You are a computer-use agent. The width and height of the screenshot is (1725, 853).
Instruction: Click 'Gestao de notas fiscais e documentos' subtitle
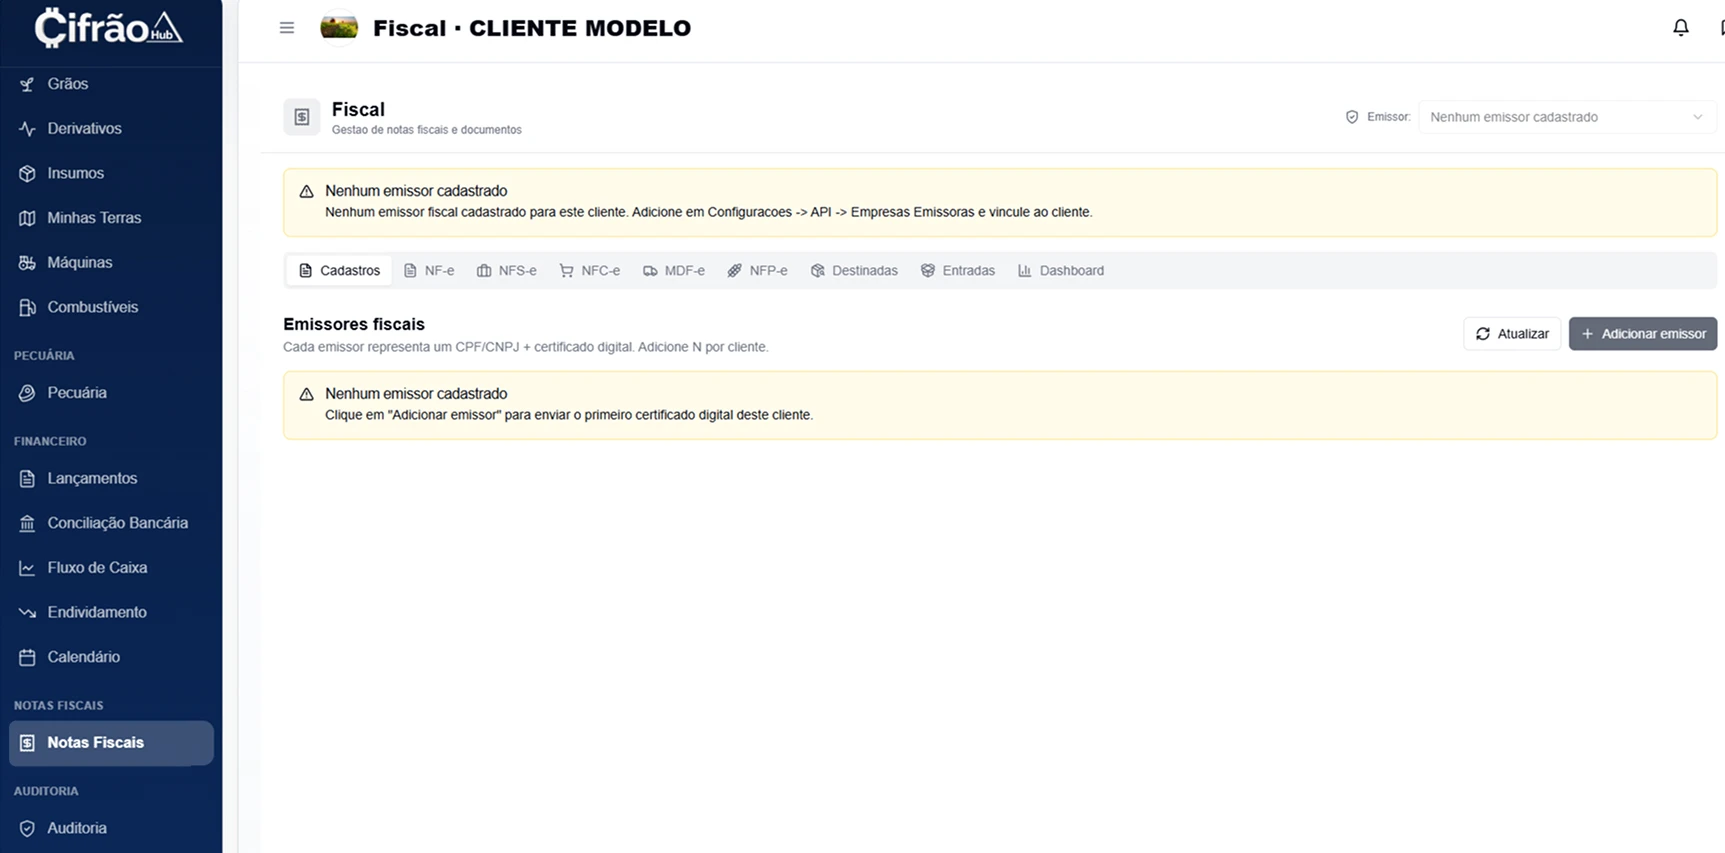pos(427,130)
